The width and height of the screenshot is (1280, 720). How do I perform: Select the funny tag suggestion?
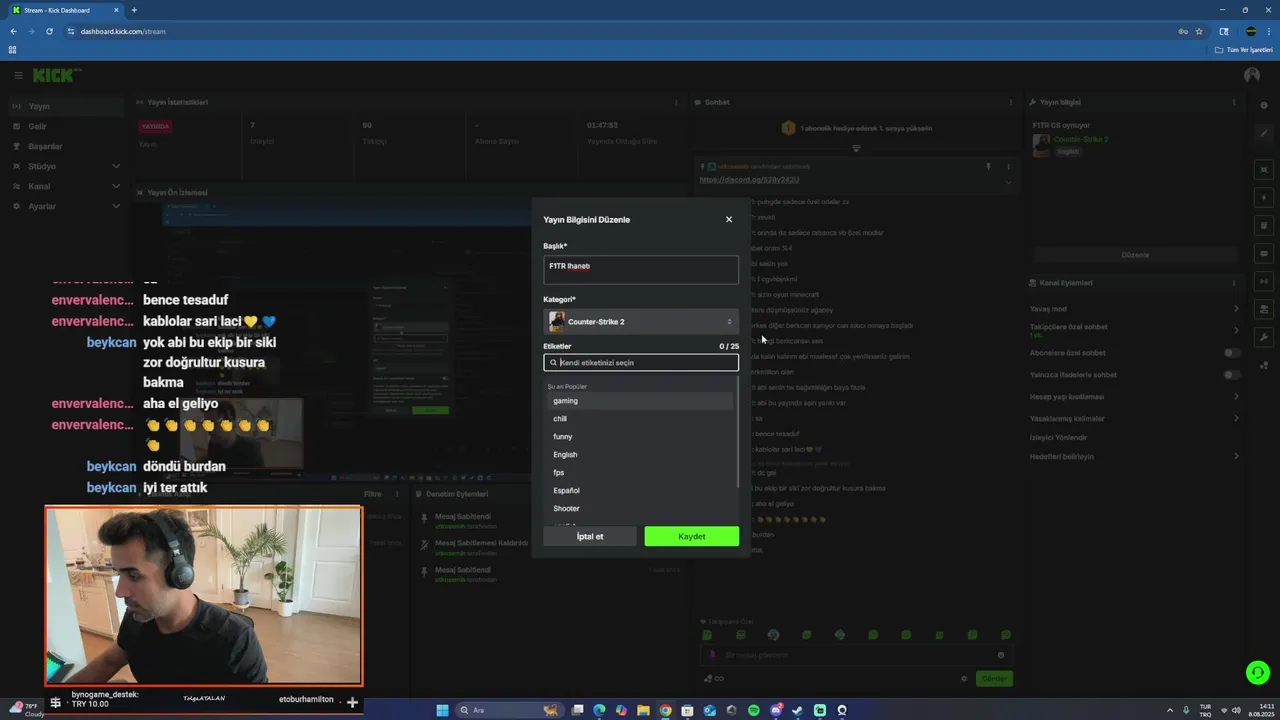(641, 437)
